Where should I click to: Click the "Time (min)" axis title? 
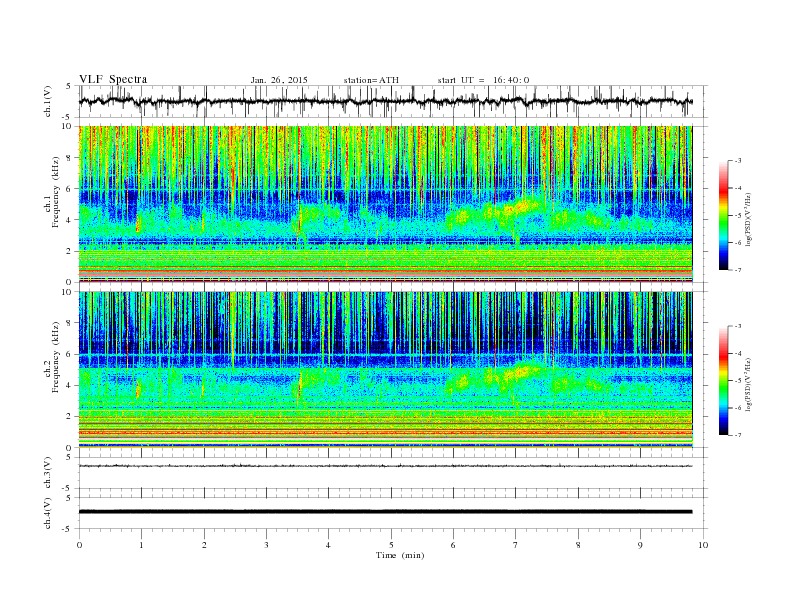pyautogui.click(x=400, y=555)
